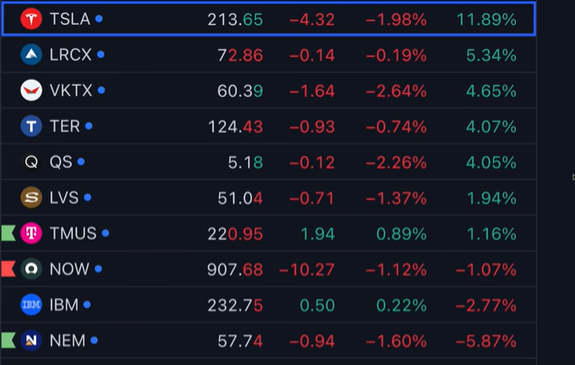
Task: Click the LRCX company logo
Action: click(31, 54)
